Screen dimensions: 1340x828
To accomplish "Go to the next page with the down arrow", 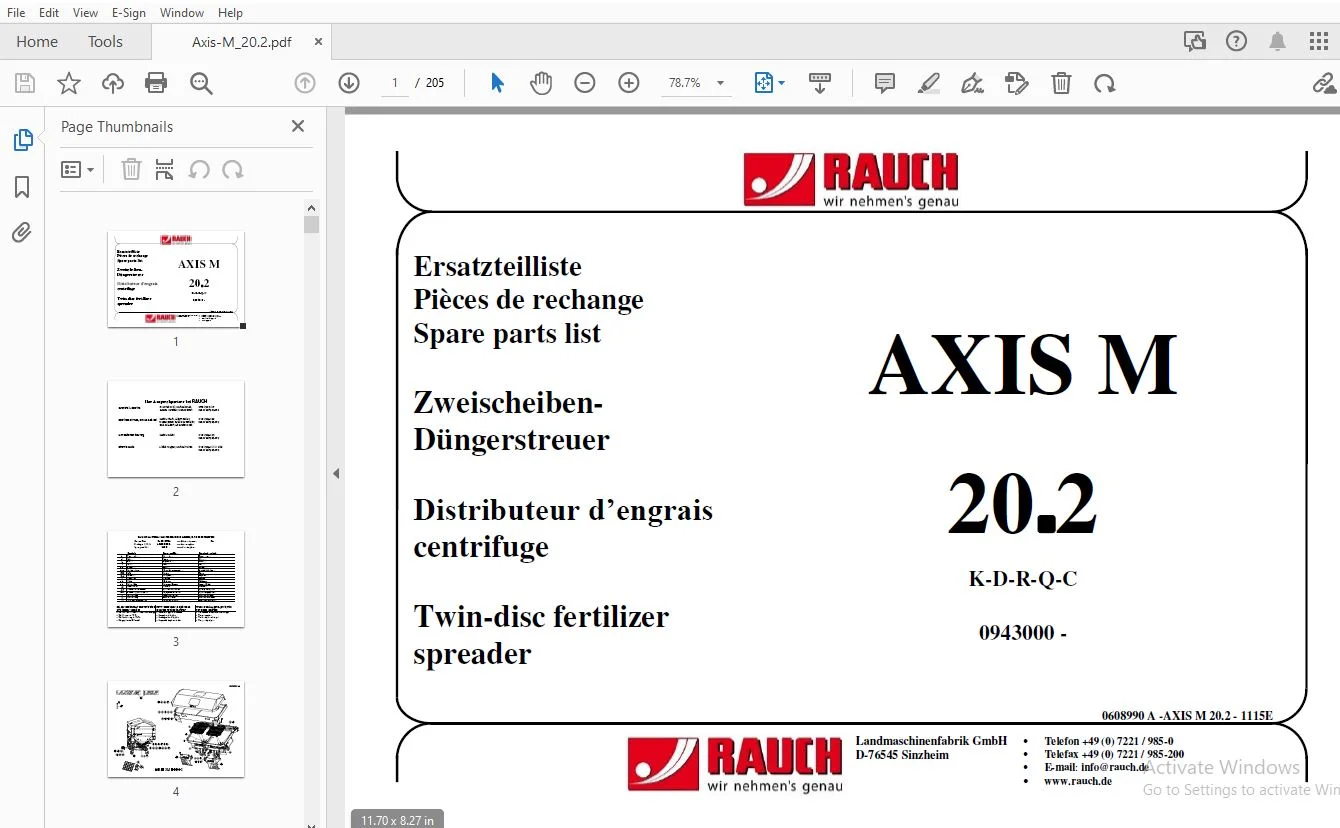I will point(349,83).
